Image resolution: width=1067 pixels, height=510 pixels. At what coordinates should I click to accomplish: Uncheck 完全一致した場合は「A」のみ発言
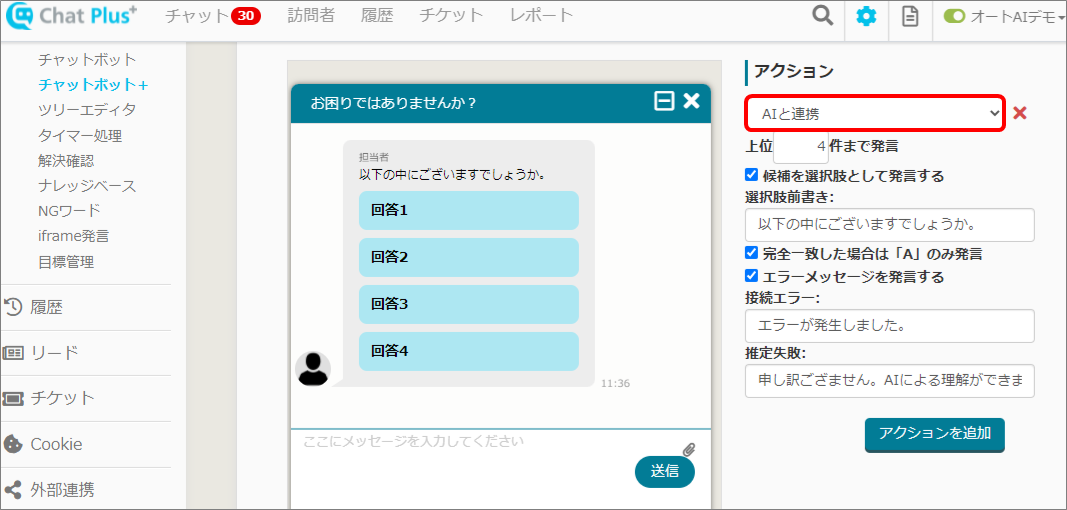tap(752, 253)
